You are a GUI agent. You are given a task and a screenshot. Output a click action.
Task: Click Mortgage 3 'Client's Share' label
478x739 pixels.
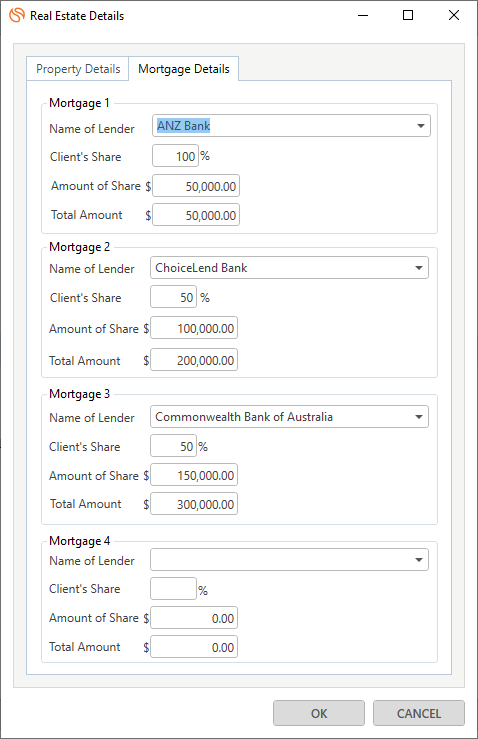tap(85, 447)
